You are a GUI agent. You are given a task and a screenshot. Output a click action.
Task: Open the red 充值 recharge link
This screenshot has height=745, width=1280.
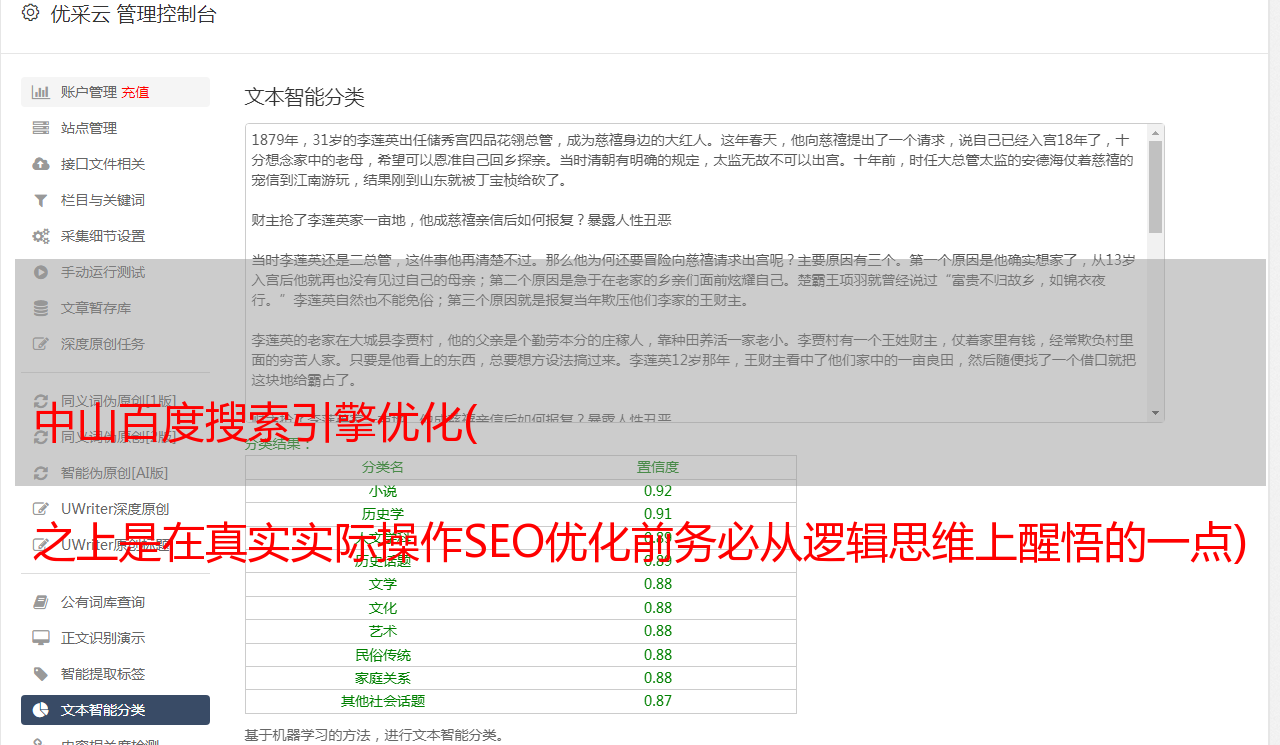pyautogui.click(x=135, y=92)
